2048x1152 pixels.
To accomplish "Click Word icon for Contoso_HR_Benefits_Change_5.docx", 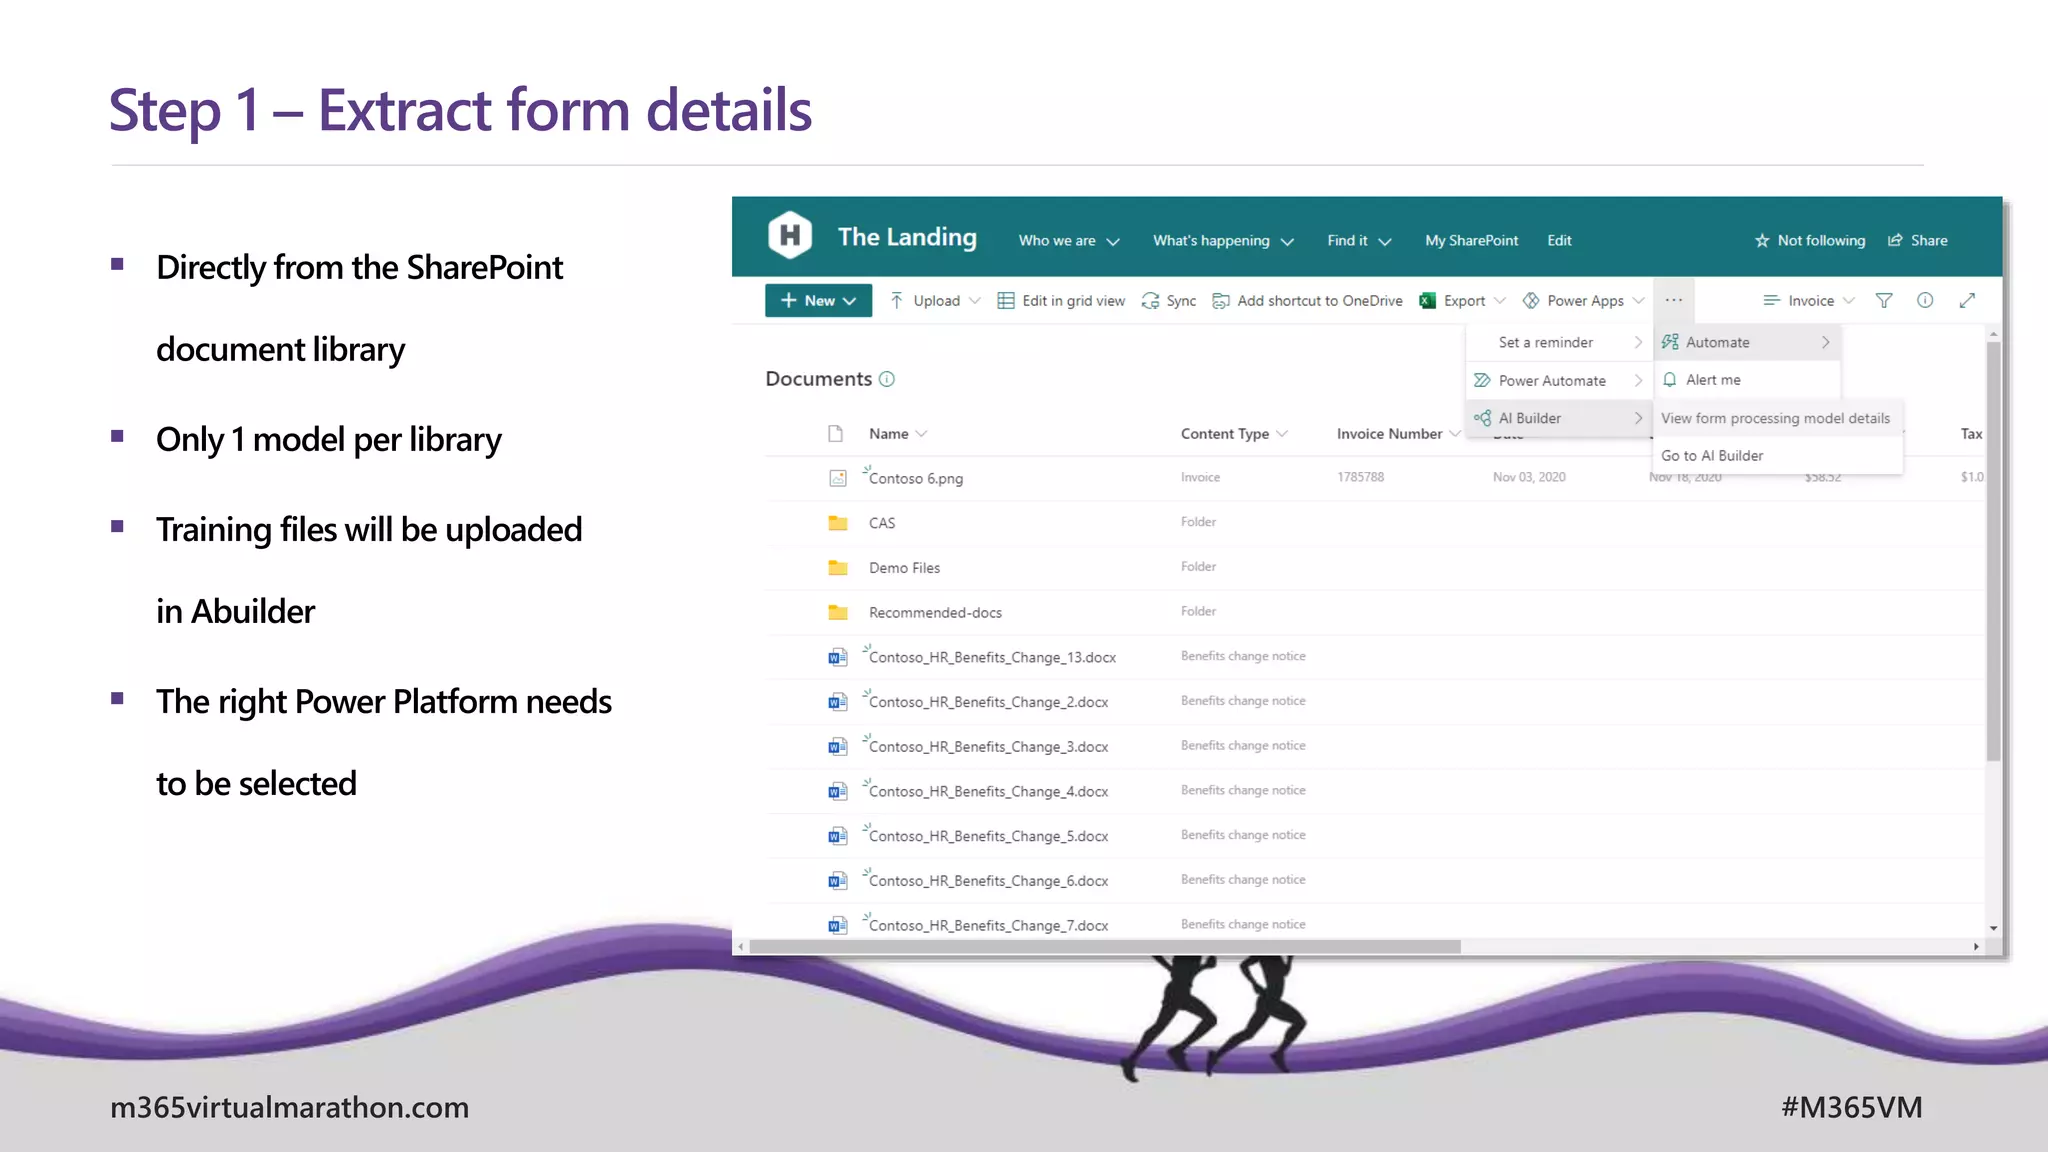I will click(838, 836).
